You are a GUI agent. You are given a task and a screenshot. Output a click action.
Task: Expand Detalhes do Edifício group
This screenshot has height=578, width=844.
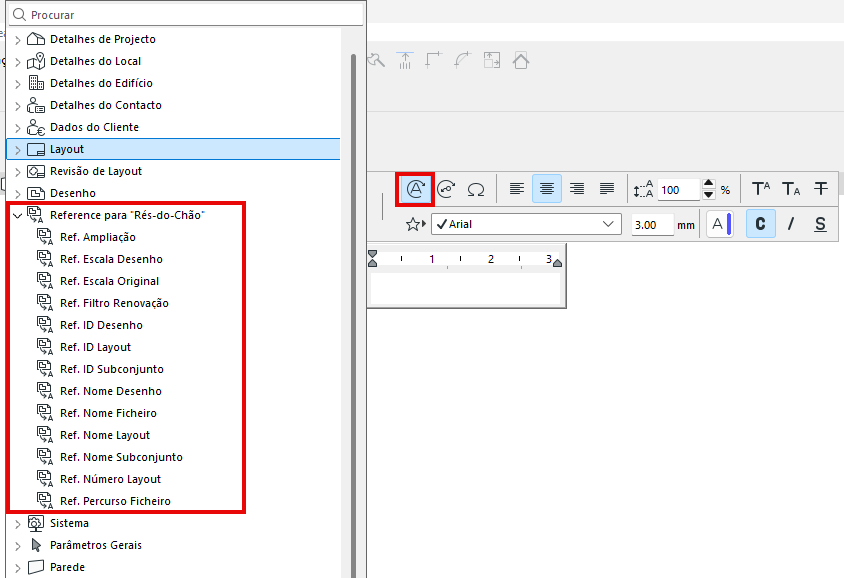(x=18, y=84)
